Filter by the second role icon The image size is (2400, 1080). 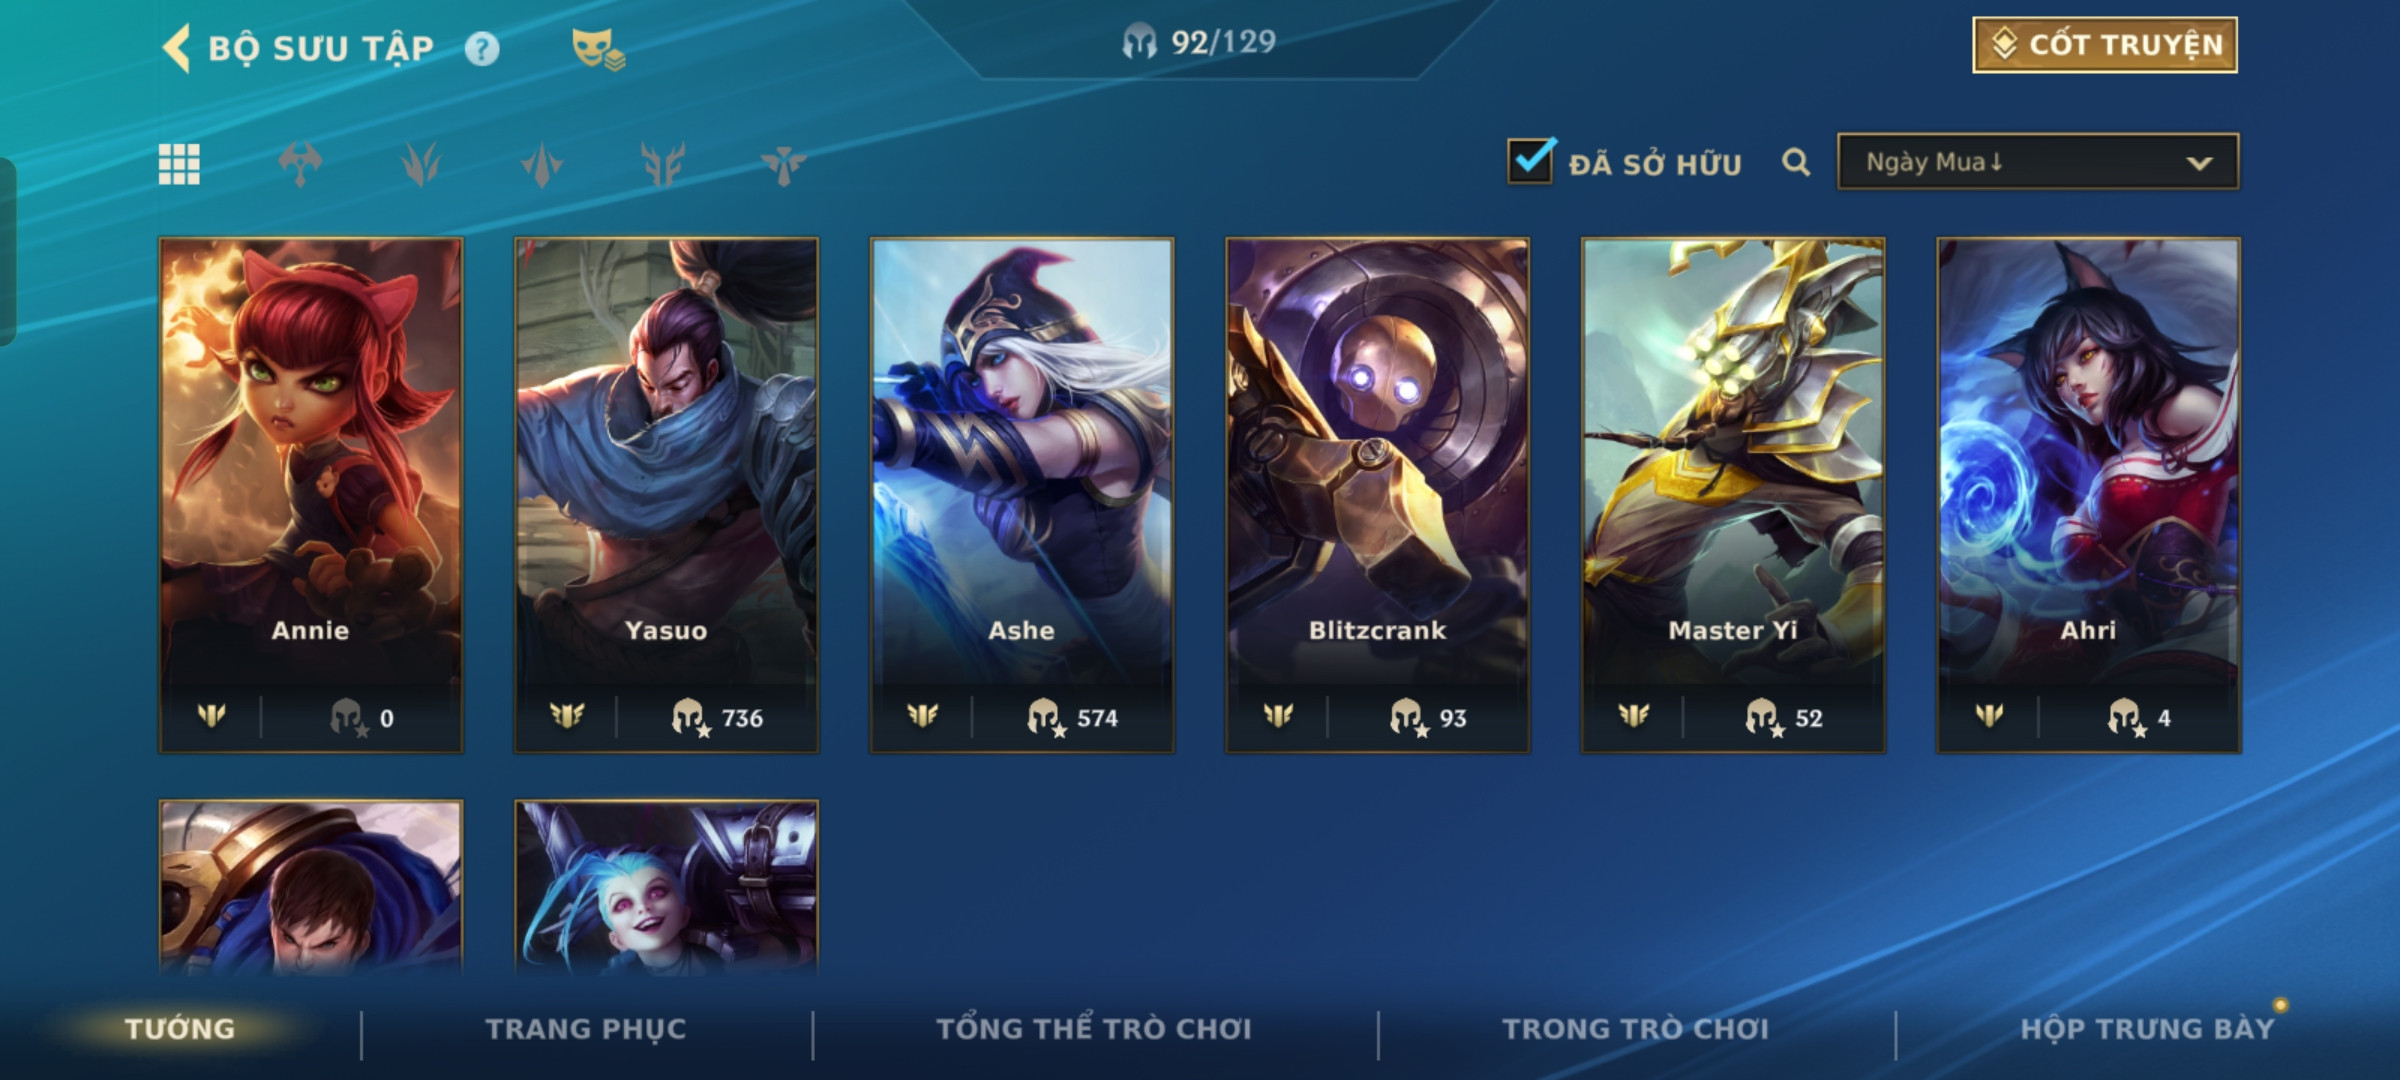click(421, 164)
